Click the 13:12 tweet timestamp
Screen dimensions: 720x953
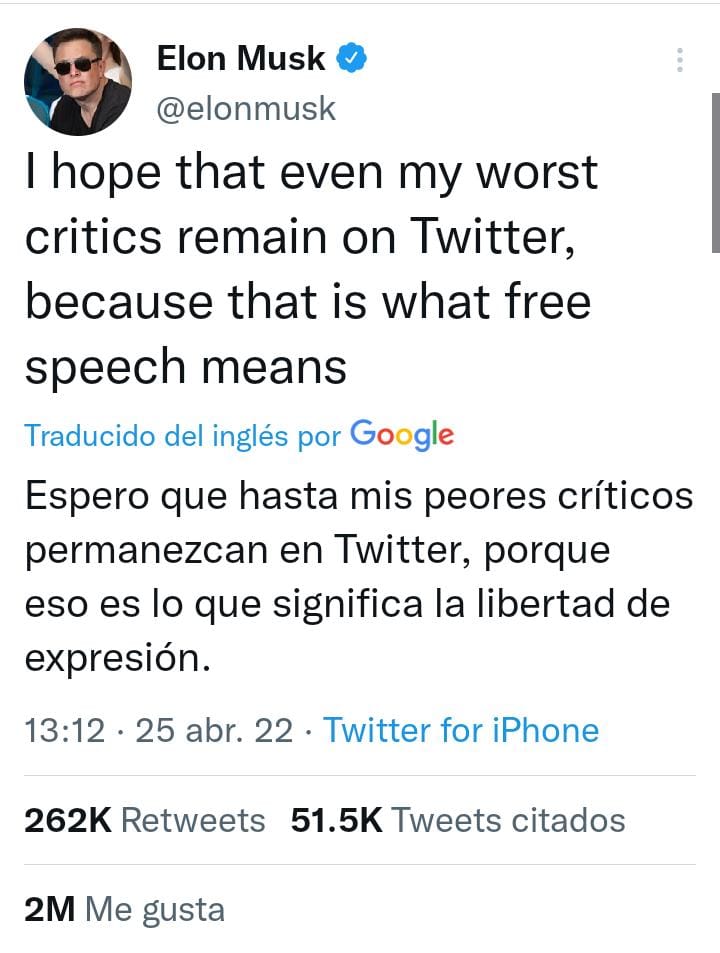(x=64, y=730)
